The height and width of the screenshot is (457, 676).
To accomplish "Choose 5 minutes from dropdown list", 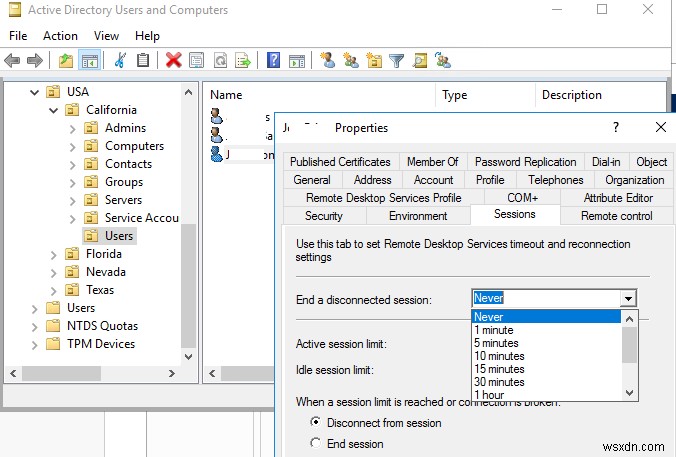I will pos(546,343).
